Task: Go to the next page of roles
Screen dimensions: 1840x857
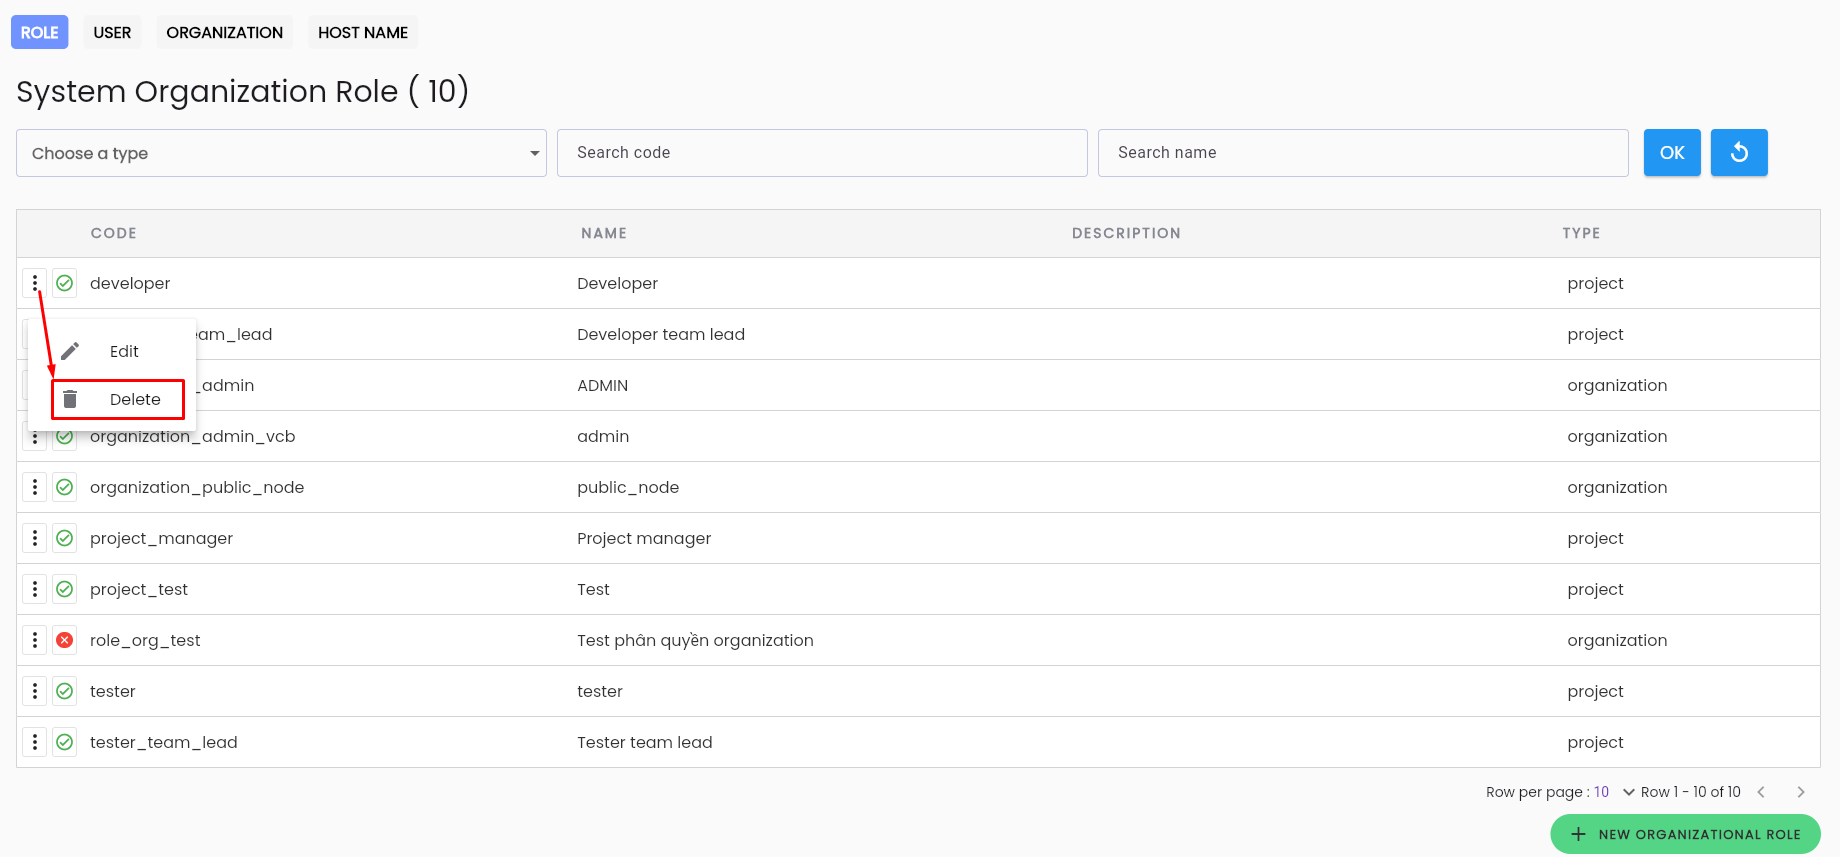Action: [x=1801, y=792]
